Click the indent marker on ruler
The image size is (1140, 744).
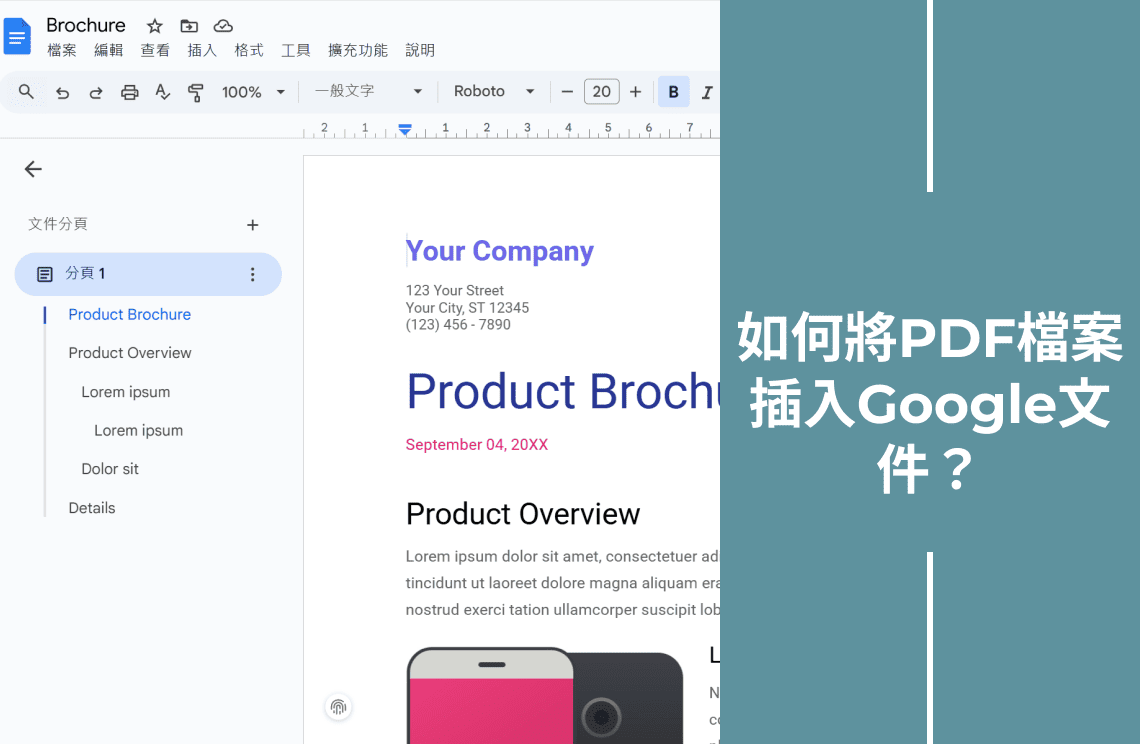point(405,129)
